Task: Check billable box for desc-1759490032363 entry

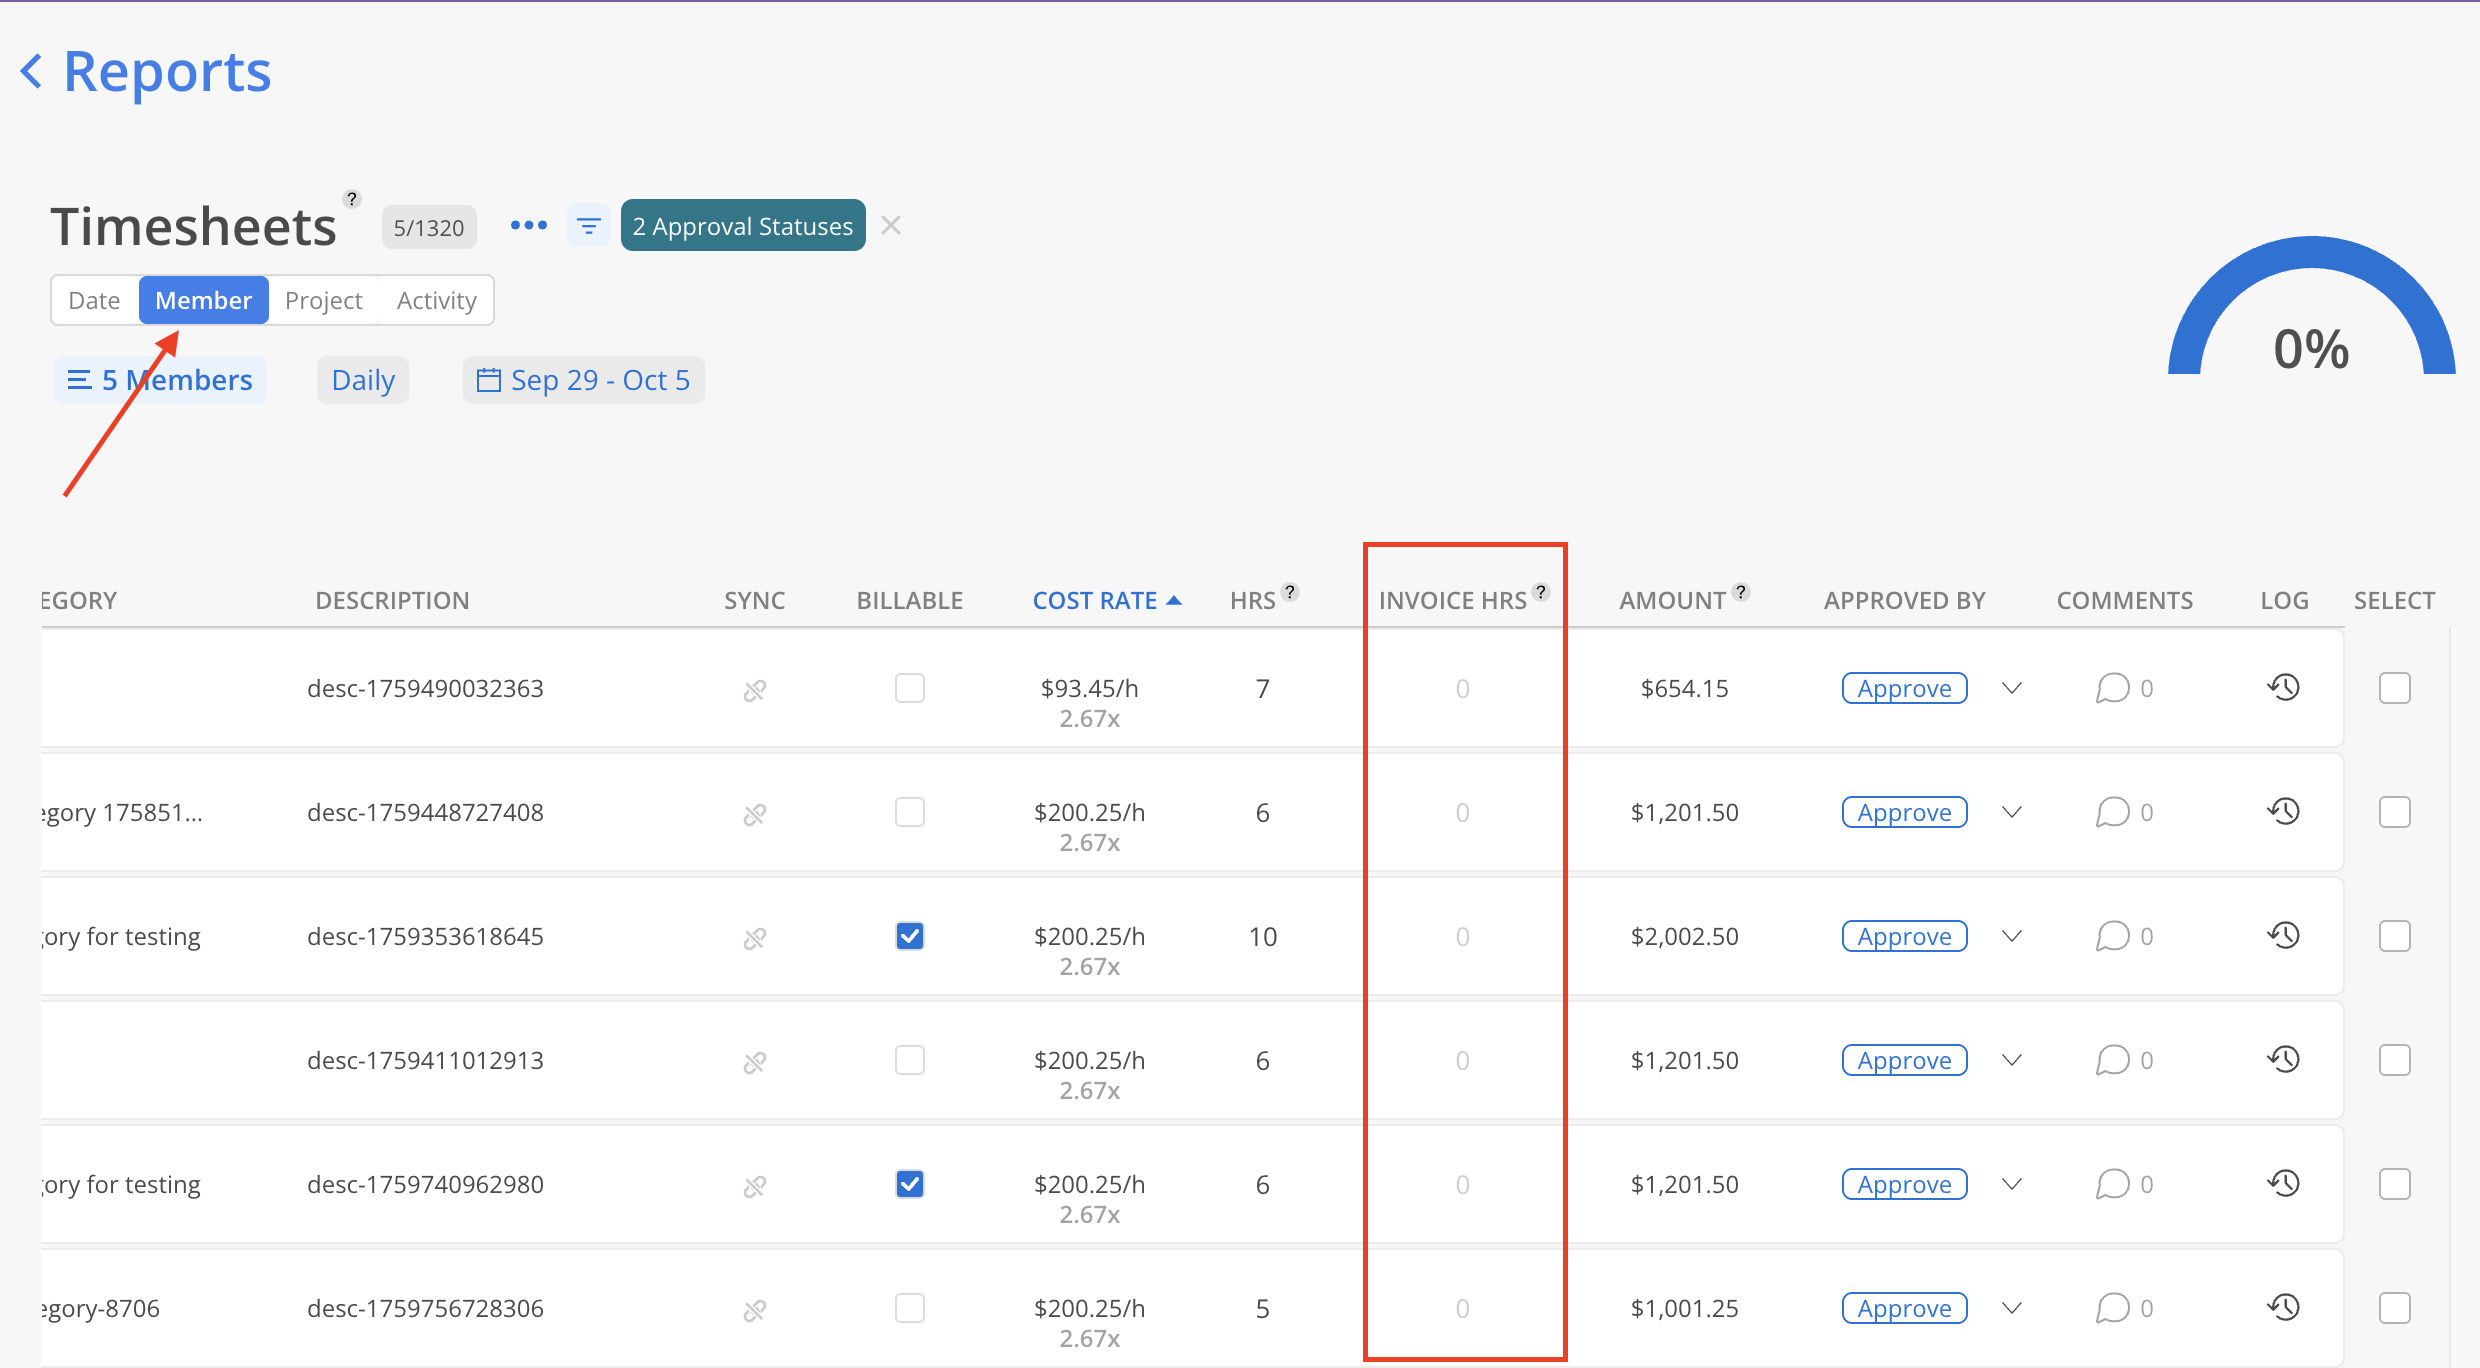Action: click(910, 688)
